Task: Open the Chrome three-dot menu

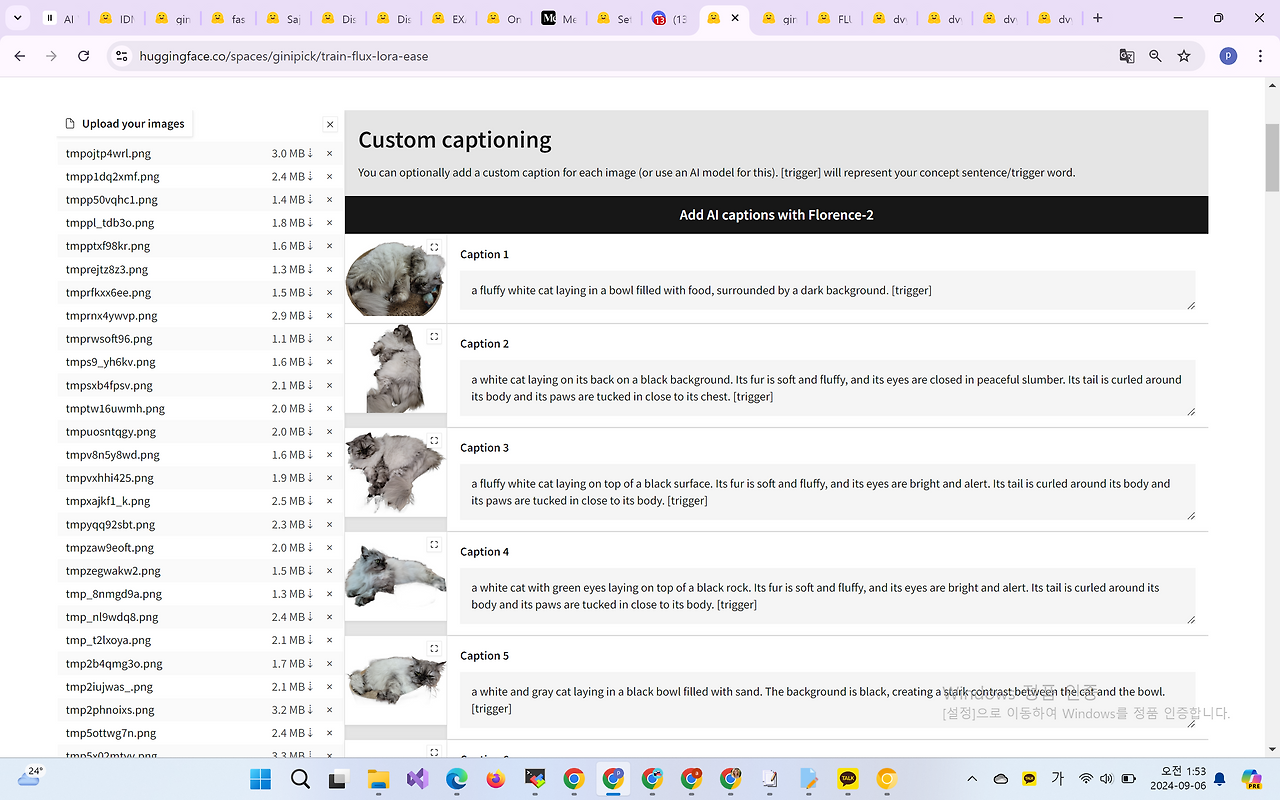Action: click(x=1260, y=56)
